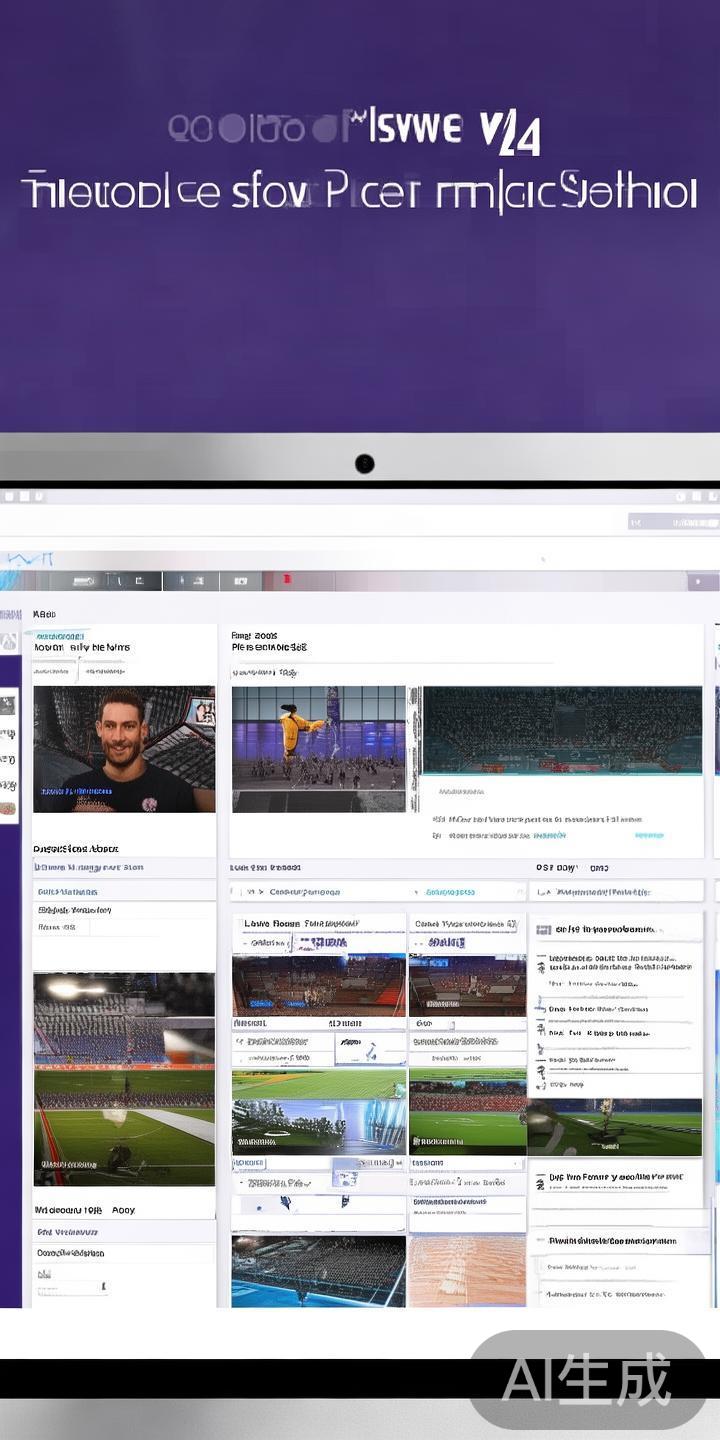The height and width of the screenshot is (1440, 720).
Task: Click the top icon in the left sidebar strip
Action: 8,705
